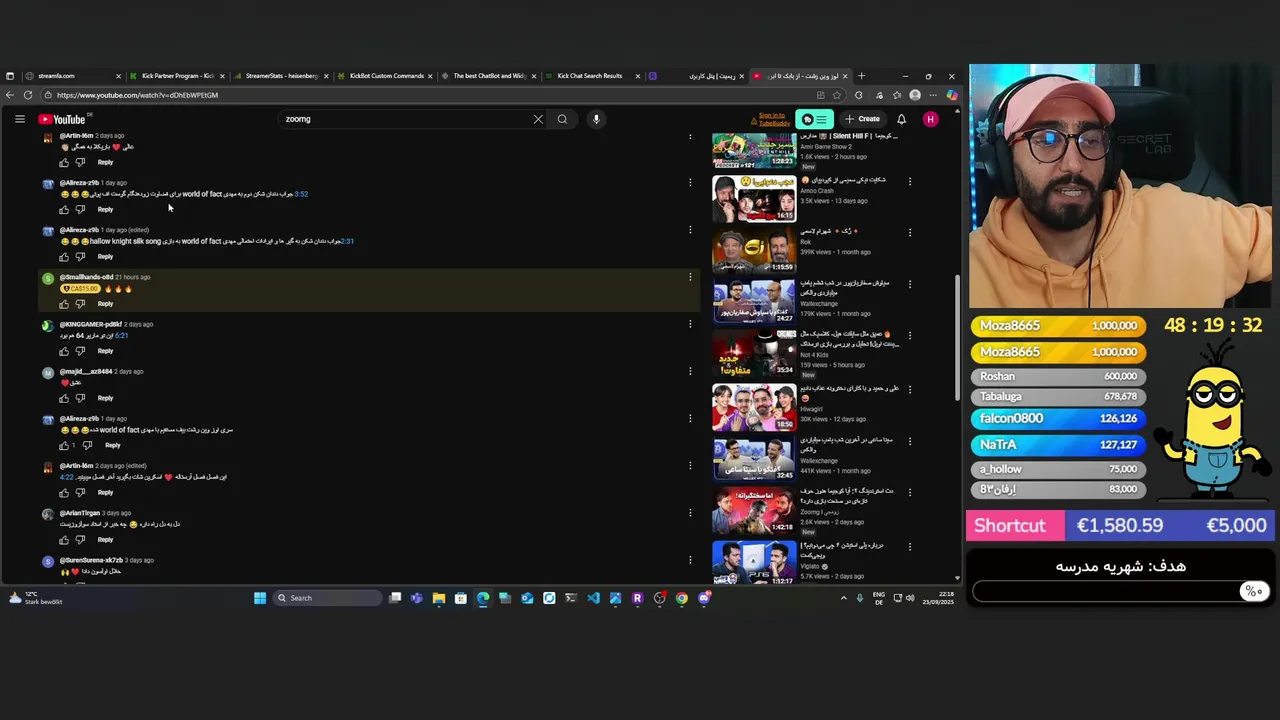
Task: Open options menu for @Smallhands-o8d comment
Action: click(690, 276)
